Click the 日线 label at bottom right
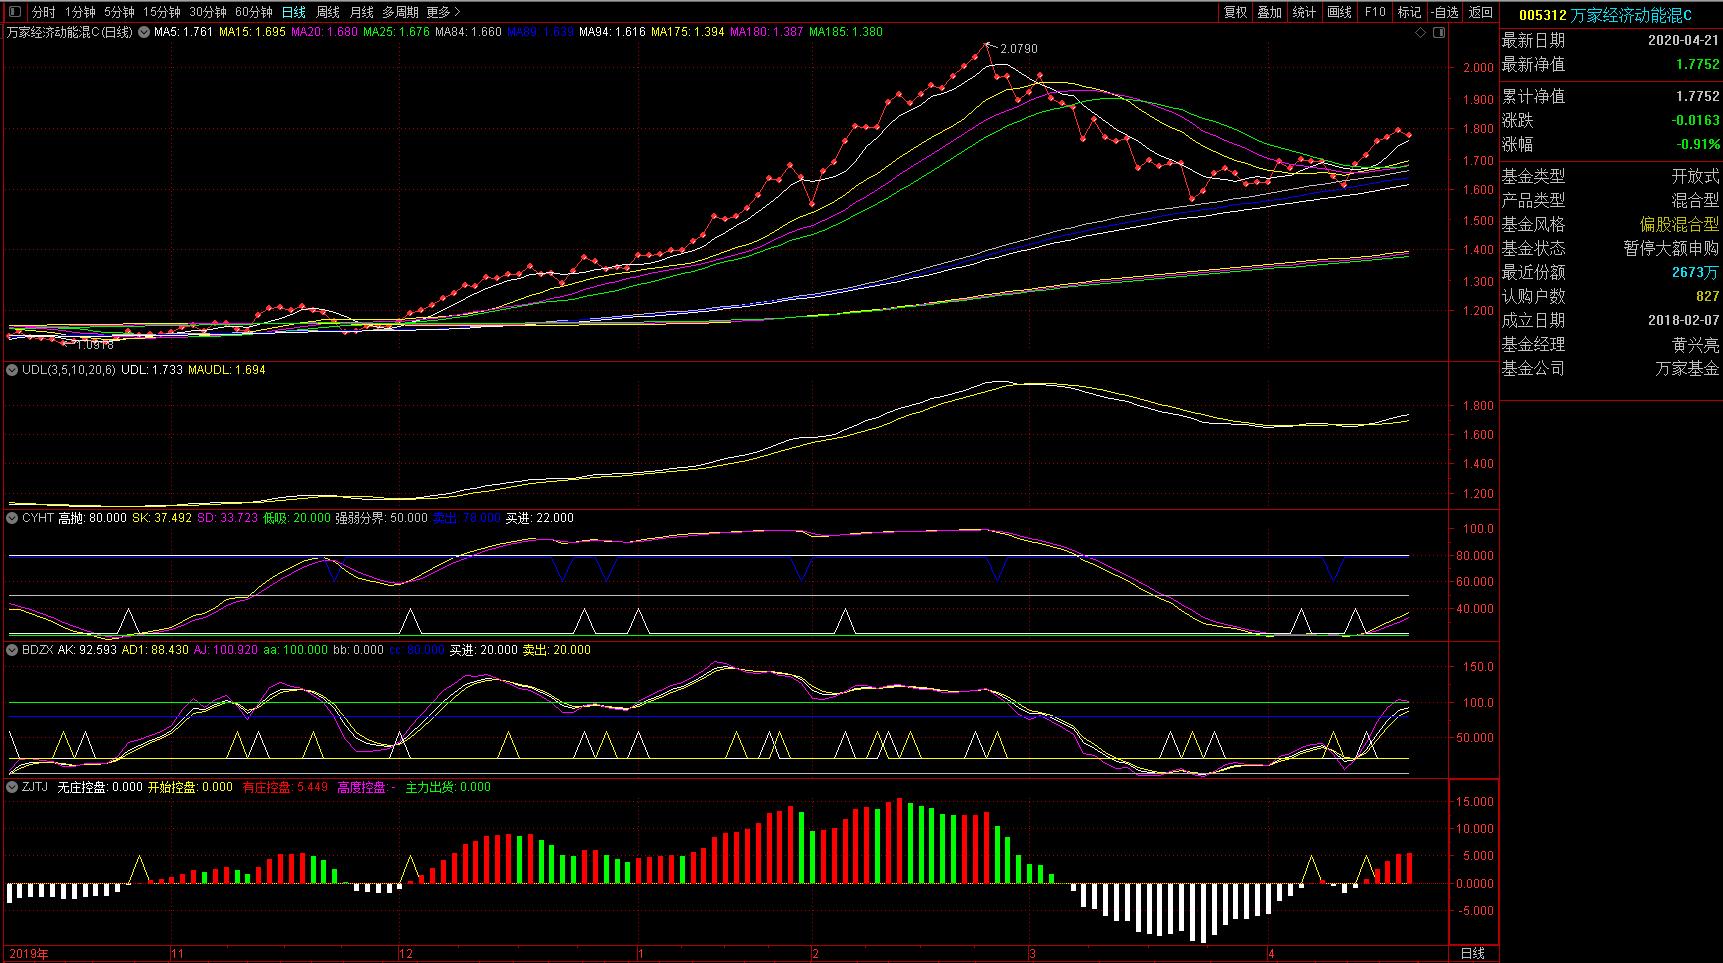The width and height of the screenshot is (1723, 963). click(x=1473, y=953)
